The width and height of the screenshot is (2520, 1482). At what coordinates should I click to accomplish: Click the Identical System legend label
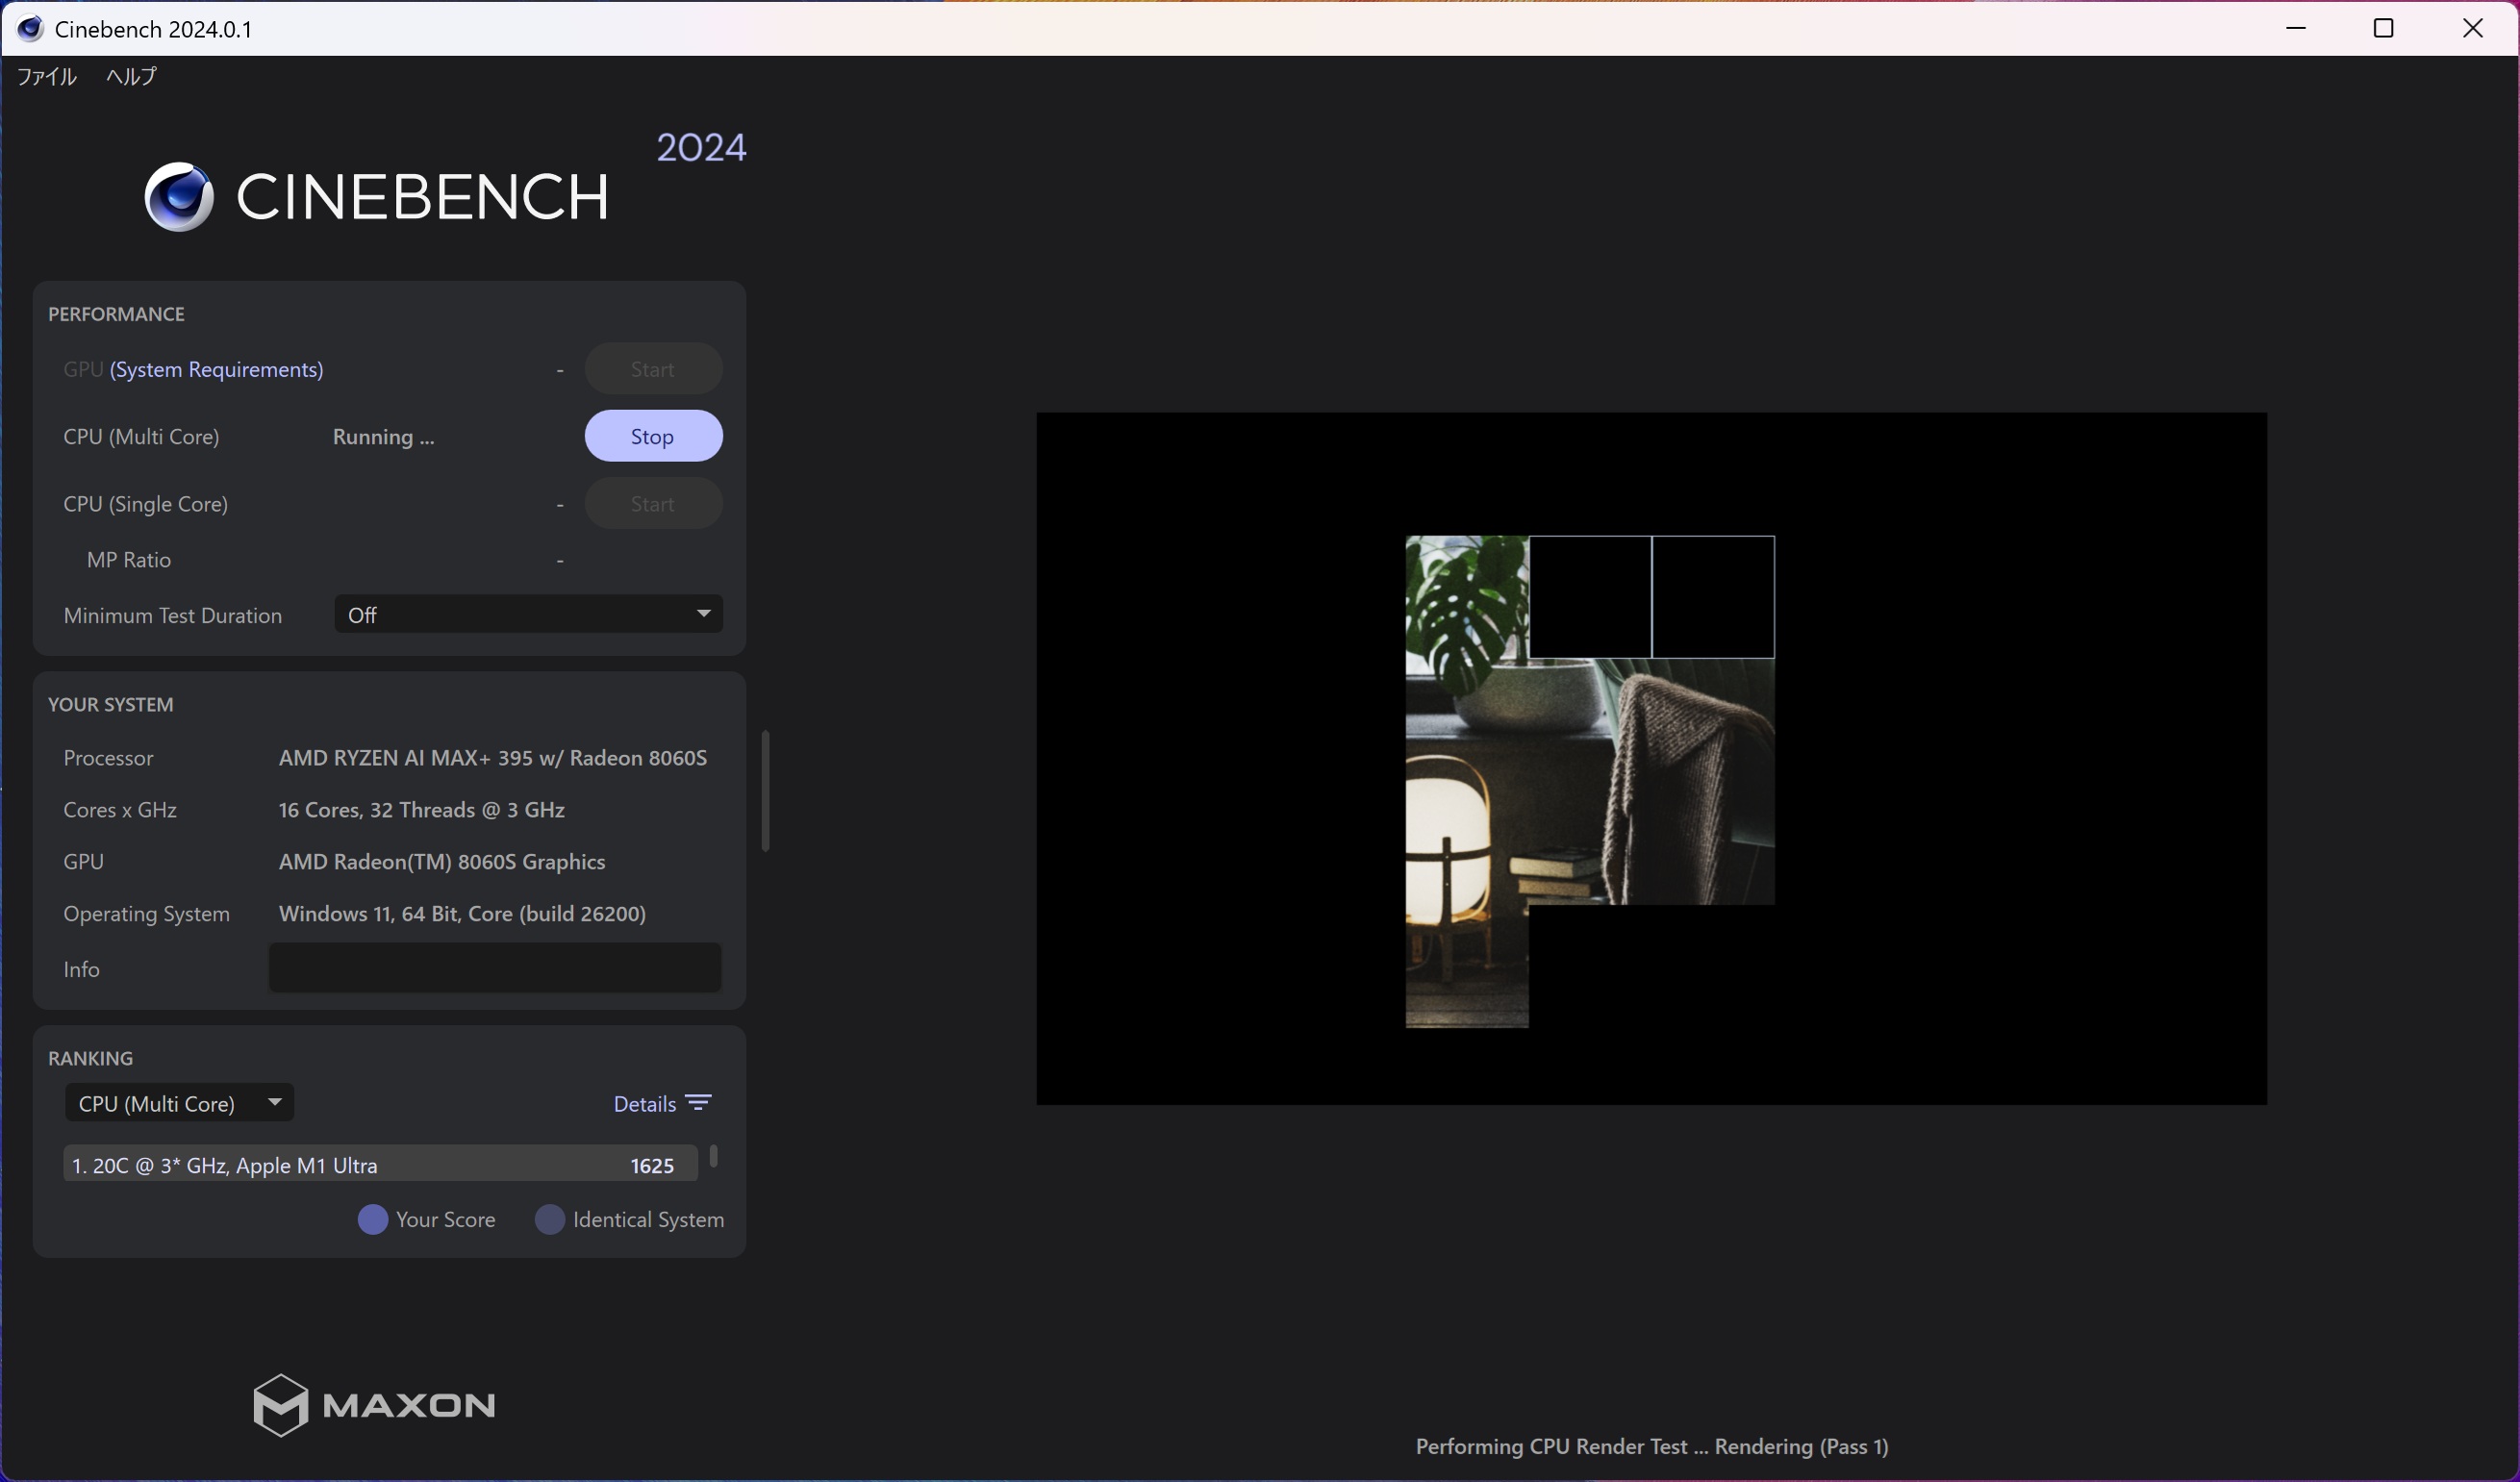point(648,1219)
